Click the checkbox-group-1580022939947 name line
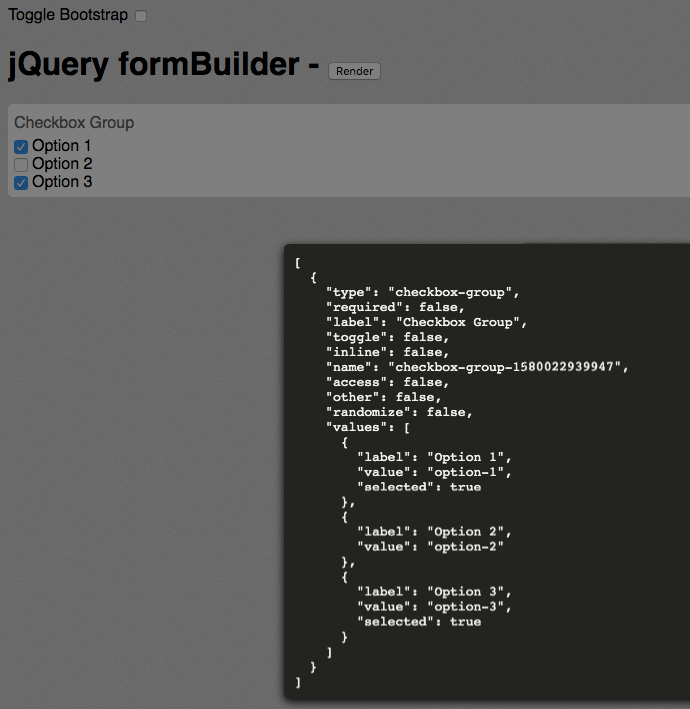Viewport: 690px width, 709px height. (477, 367)
